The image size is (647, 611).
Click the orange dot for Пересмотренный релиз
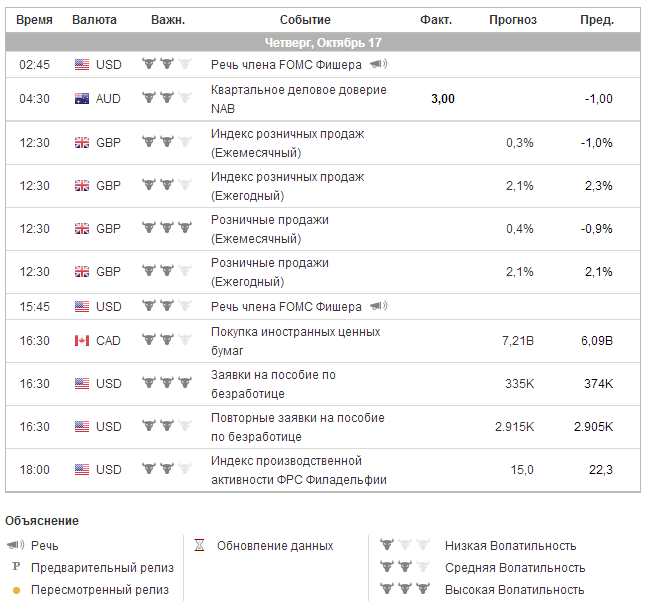[x=15, y=590]
